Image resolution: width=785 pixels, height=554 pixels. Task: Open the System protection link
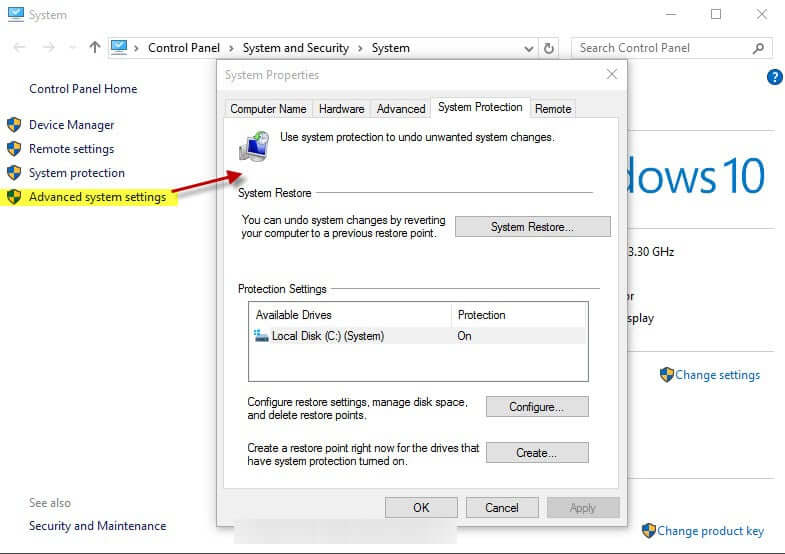coord(77,173)
